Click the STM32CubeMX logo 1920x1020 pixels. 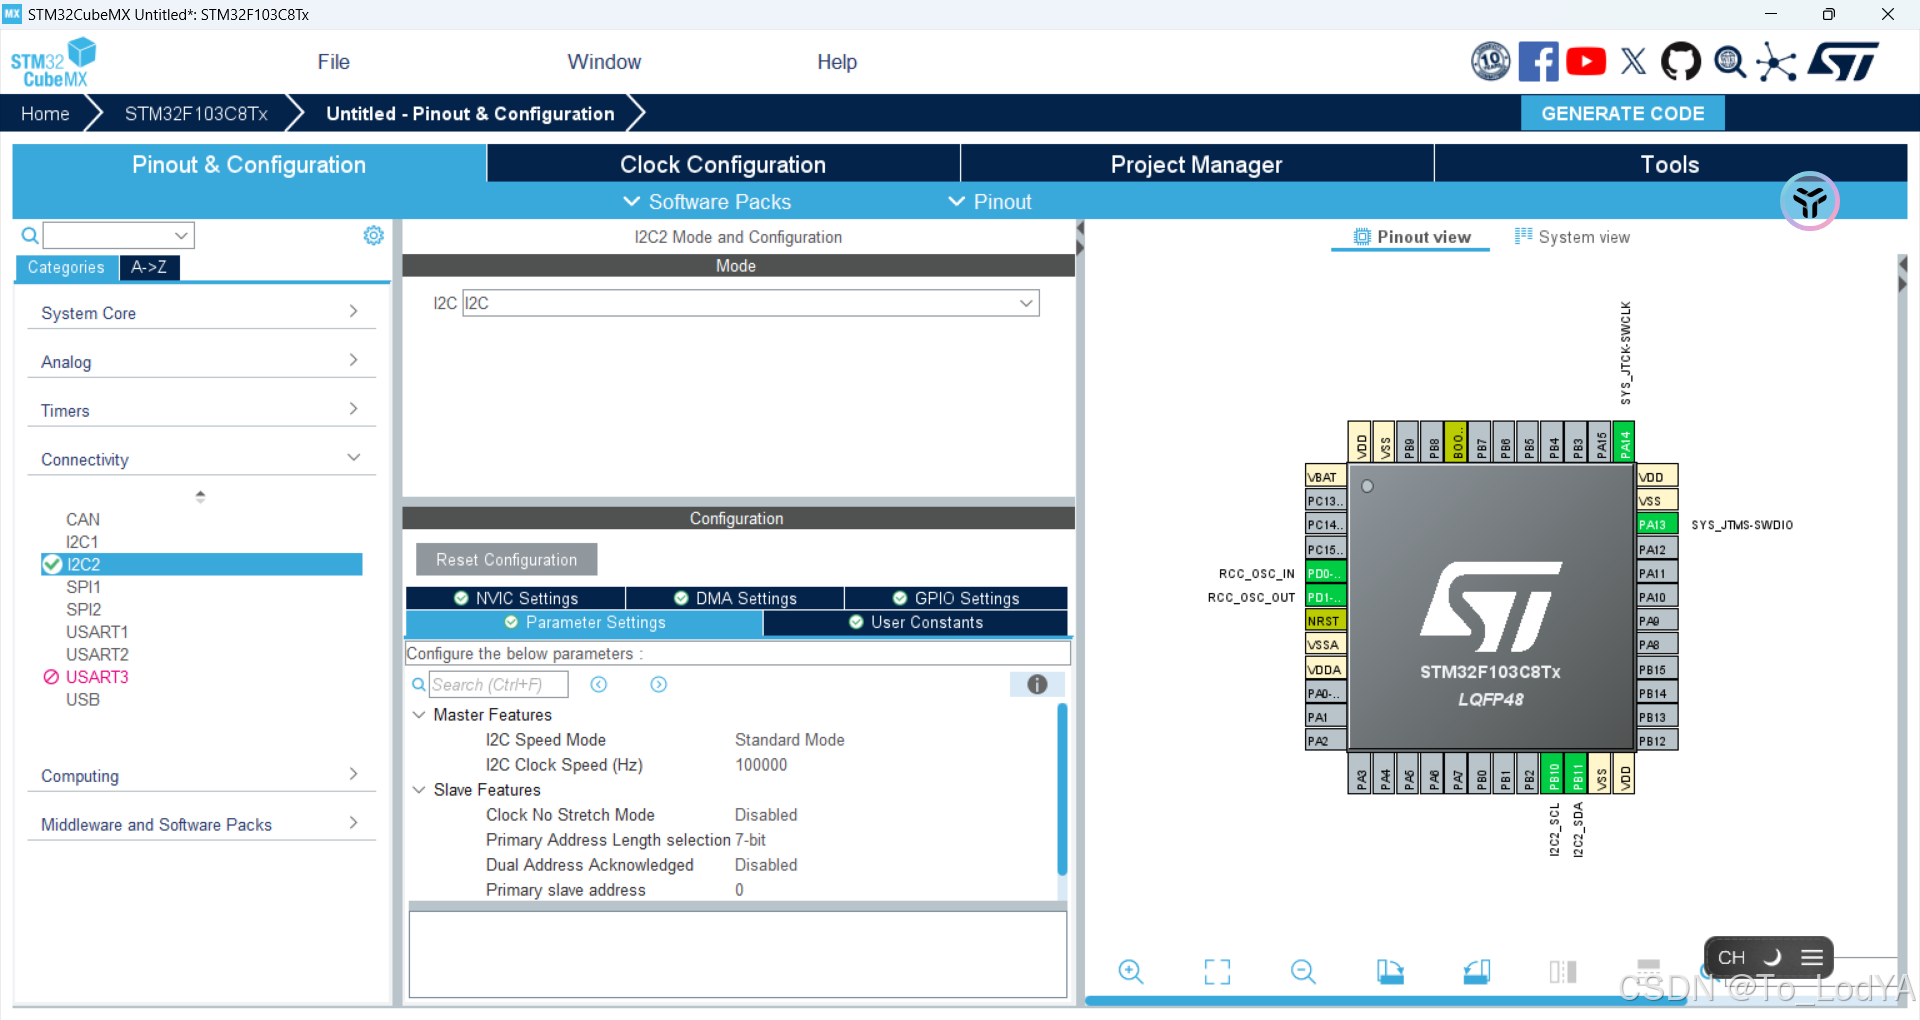point(54,62)
